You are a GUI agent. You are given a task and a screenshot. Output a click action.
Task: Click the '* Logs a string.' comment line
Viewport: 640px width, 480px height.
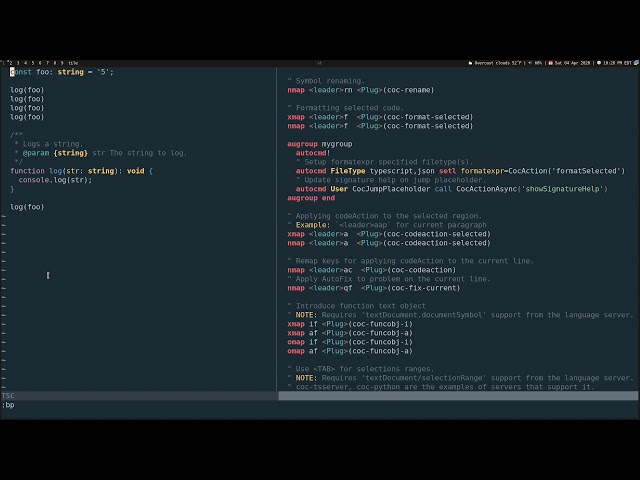point(49,144)
